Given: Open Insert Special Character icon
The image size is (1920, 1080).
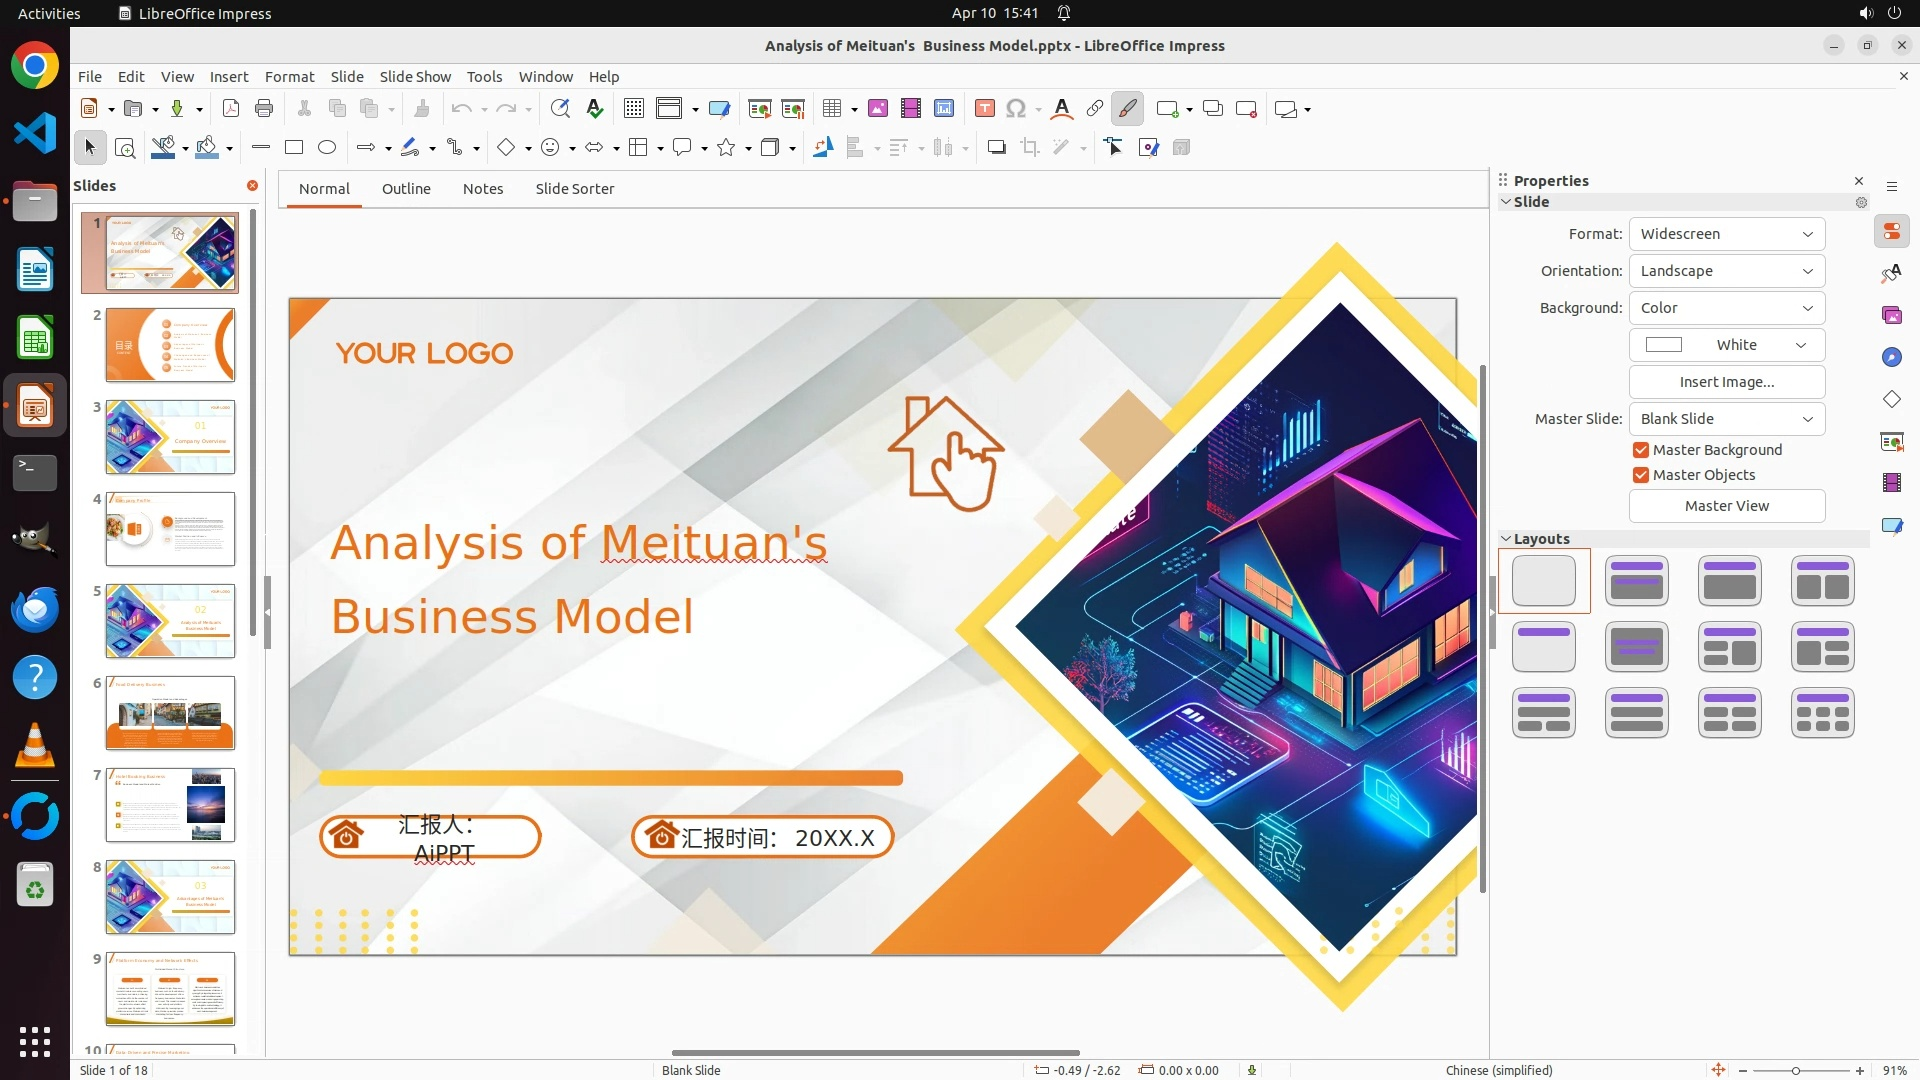Looking at the screenshot, I should [1016, 109].
